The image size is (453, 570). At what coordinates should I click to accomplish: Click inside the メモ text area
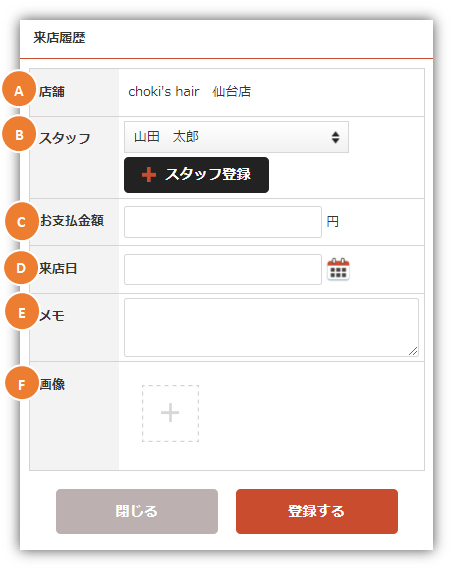click(x=271, y=328)
